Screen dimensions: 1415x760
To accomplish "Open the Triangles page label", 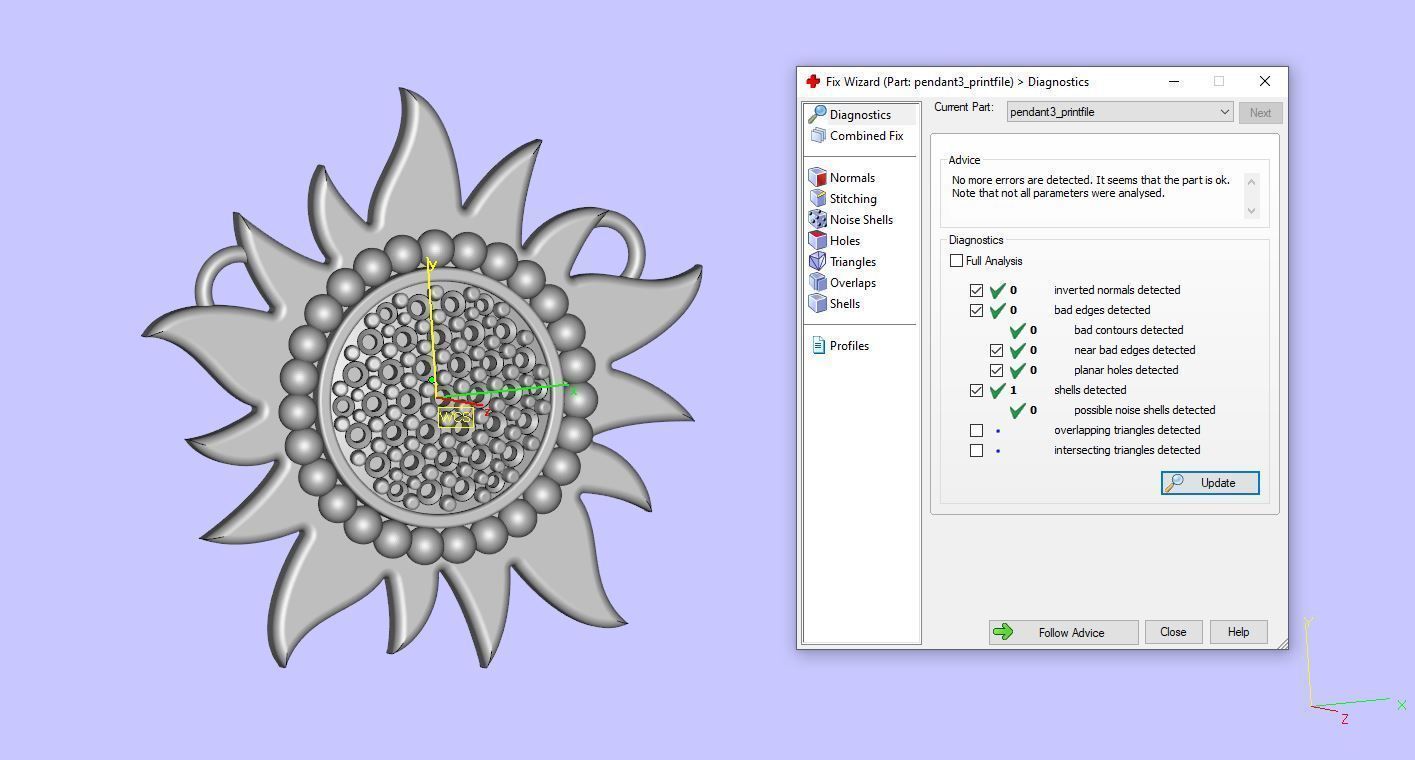I will click(853, 262).
